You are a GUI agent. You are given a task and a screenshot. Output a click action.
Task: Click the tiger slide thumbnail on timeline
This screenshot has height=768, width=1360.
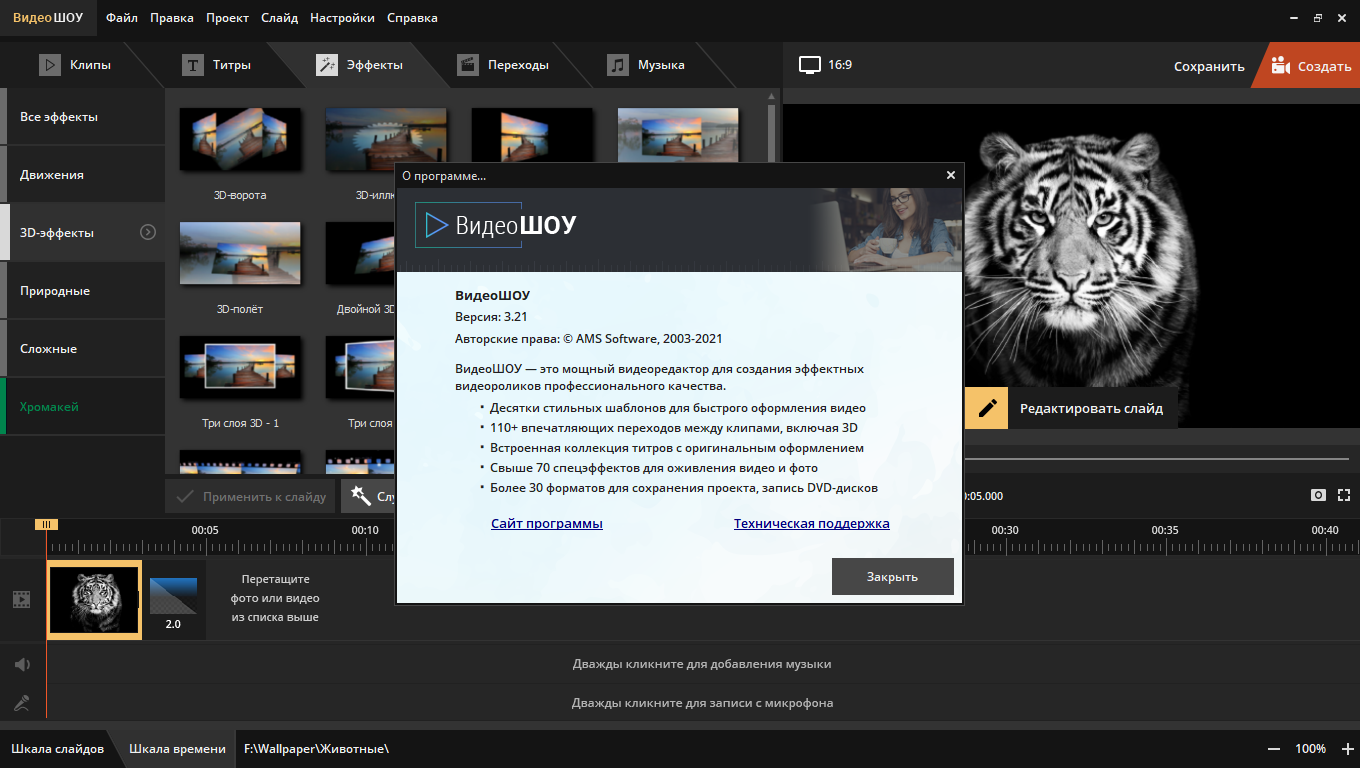(94, 600)
